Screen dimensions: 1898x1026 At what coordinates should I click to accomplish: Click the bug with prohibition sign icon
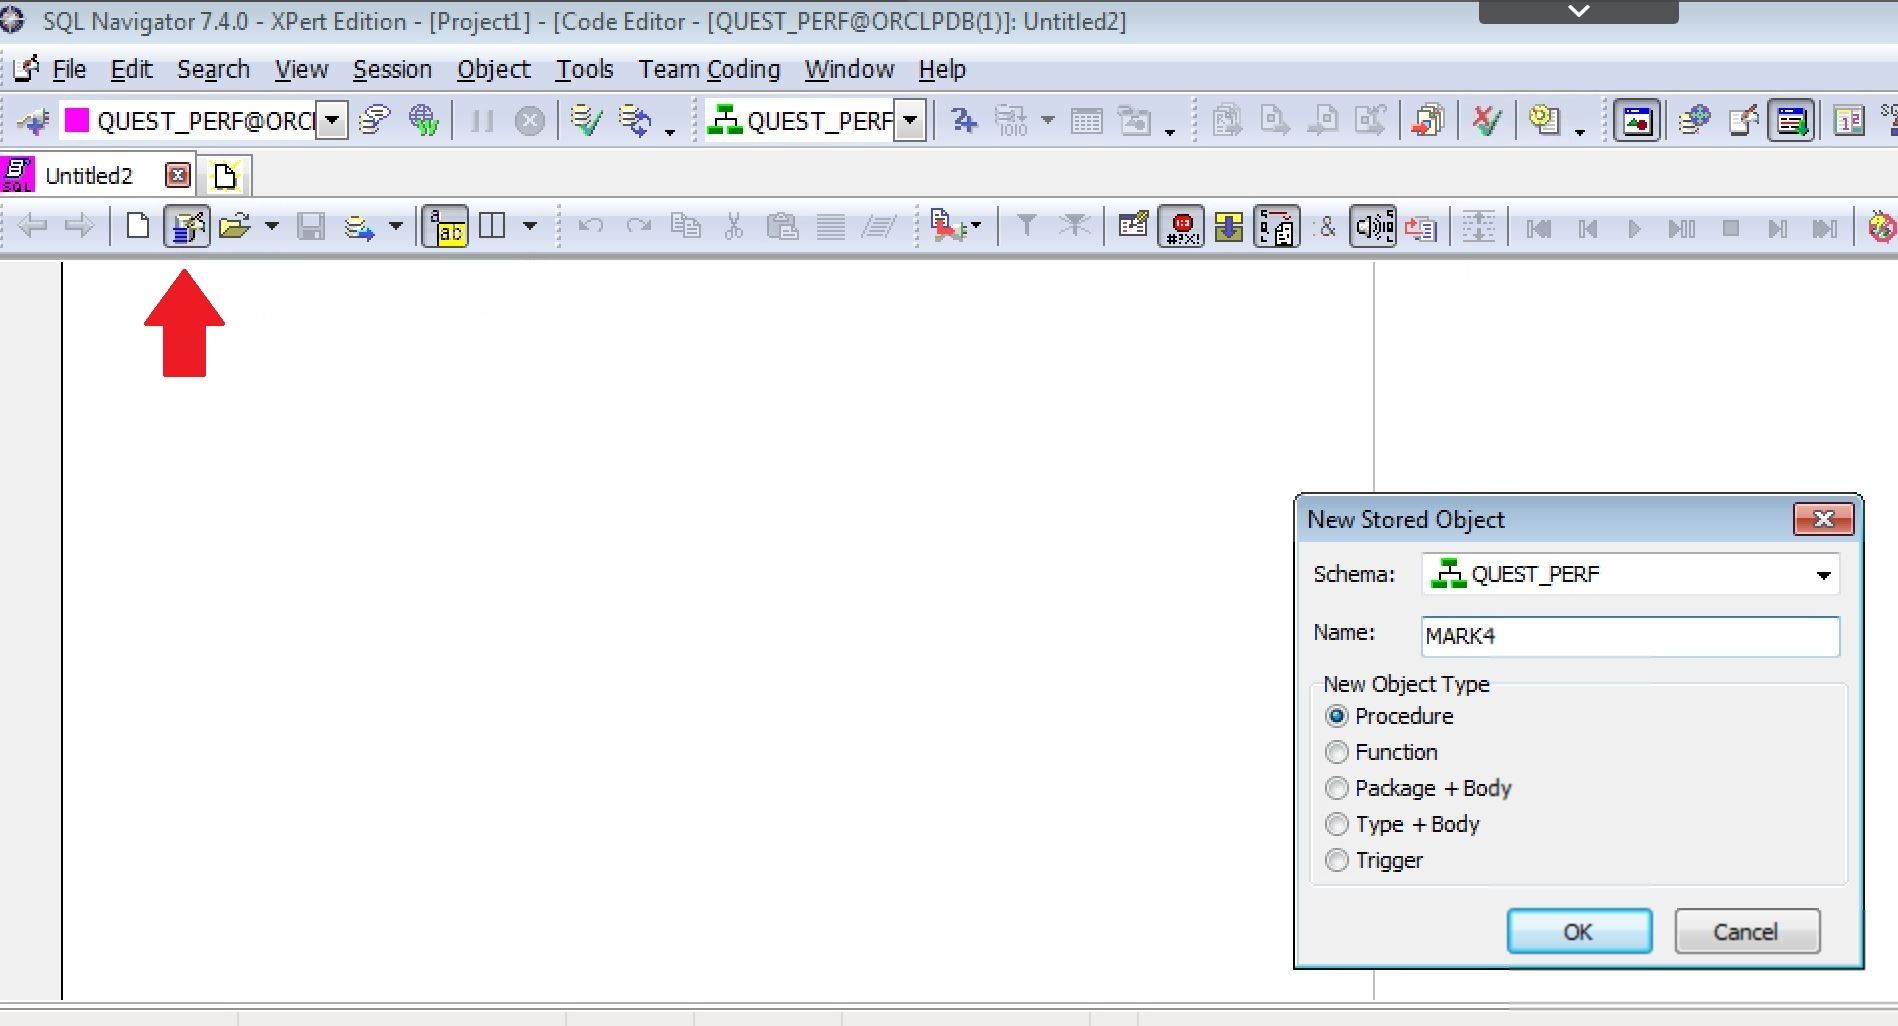coord(1882,227)
